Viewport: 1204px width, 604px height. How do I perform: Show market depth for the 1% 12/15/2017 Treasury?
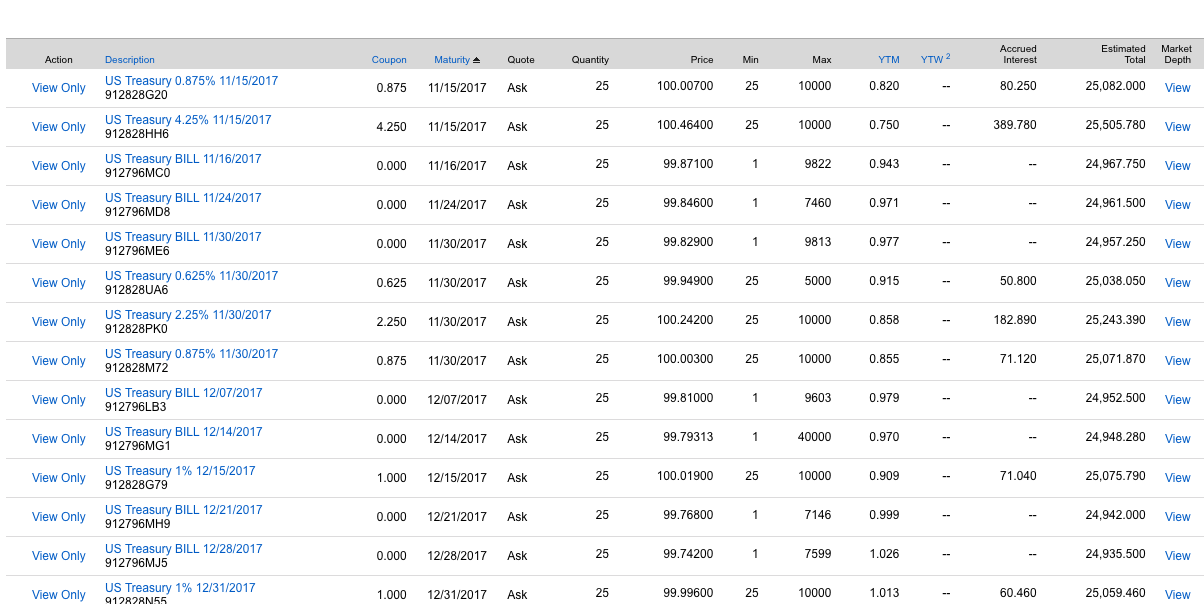pyautogui.click(x=1177, y=478)
